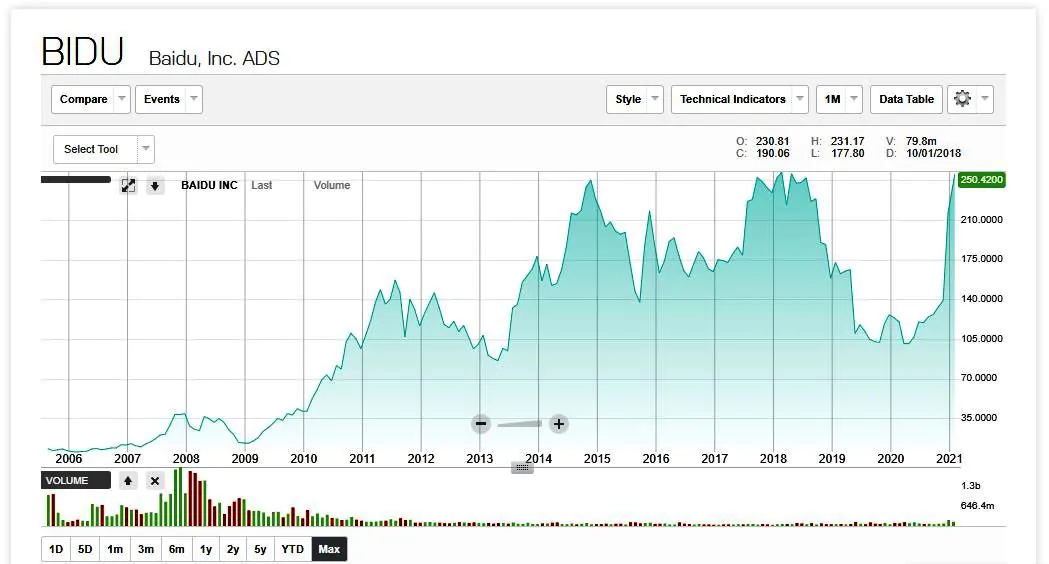1049x564 pixels.
Task: Open the 1M interval dropdown arrow
Action: (x=854, y=99)
